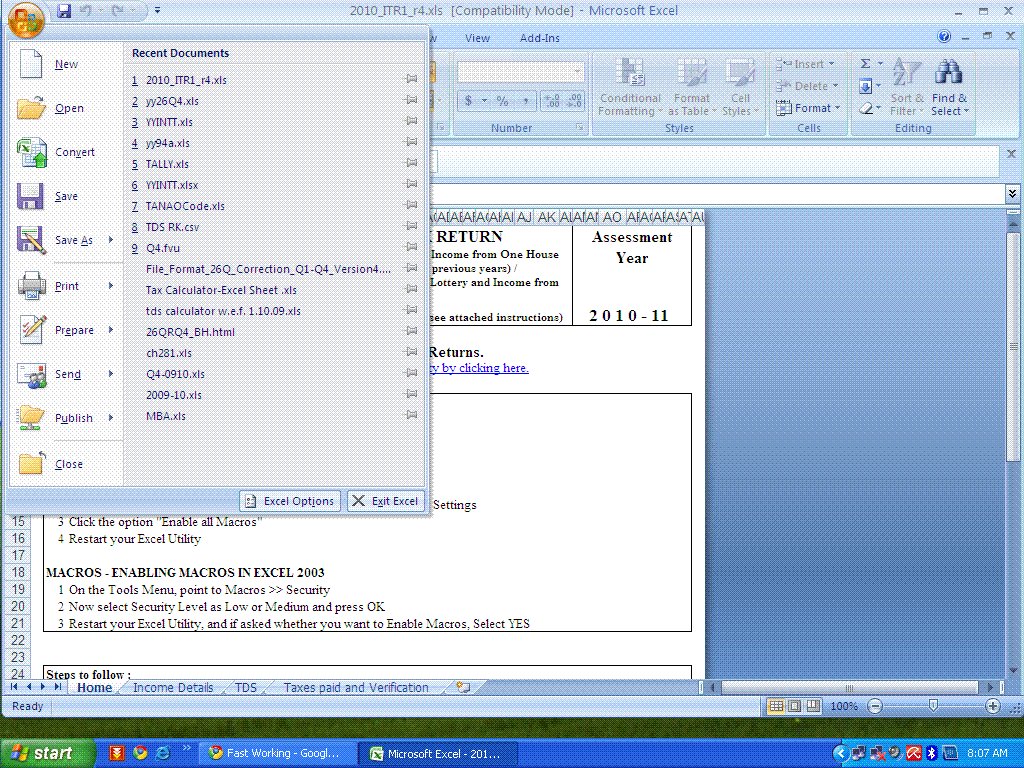The width and height of the screenshot is (1024, 768).
Task: Click the Excel Options button
Action: point(290,501)
